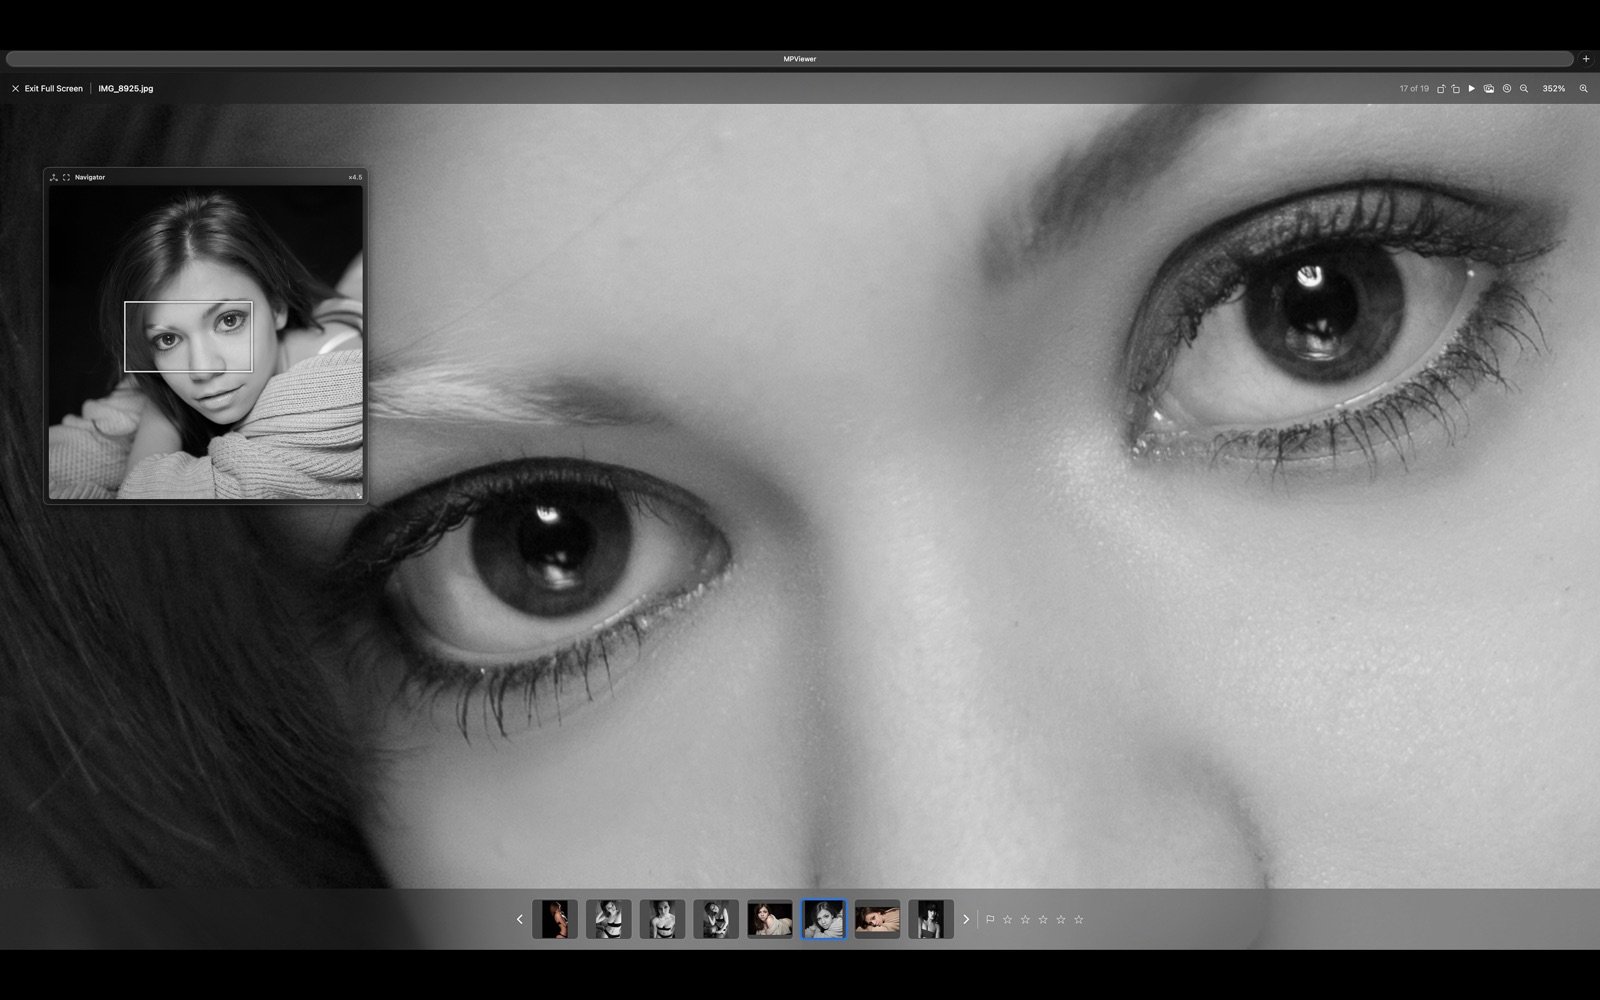Viewport: 1600px width, 1000px height.
Task: Click the circular actual-size zoom icon
Action: click(x=1507, y=89)
